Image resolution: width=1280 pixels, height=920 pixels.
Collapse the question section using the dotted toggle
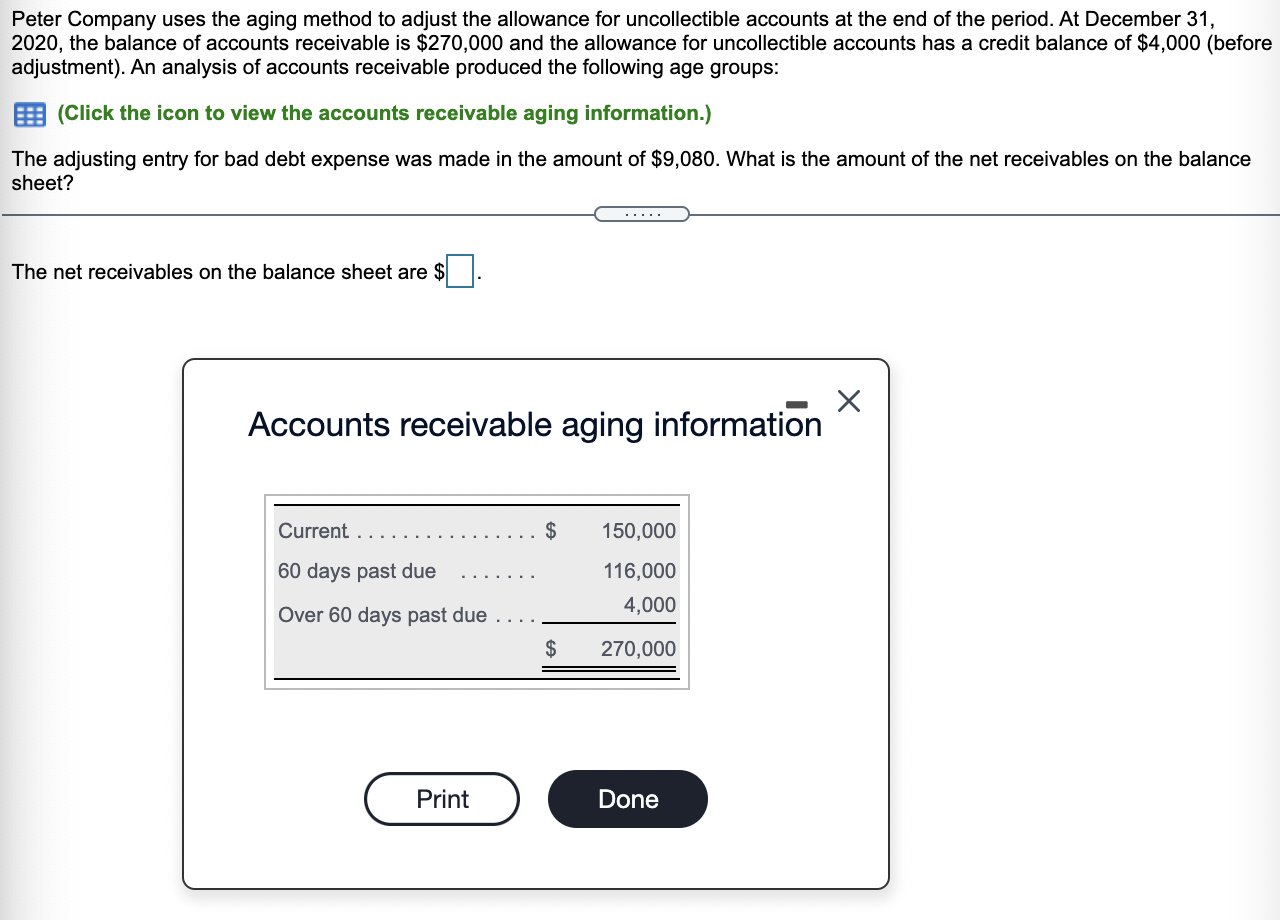point(641,213)
